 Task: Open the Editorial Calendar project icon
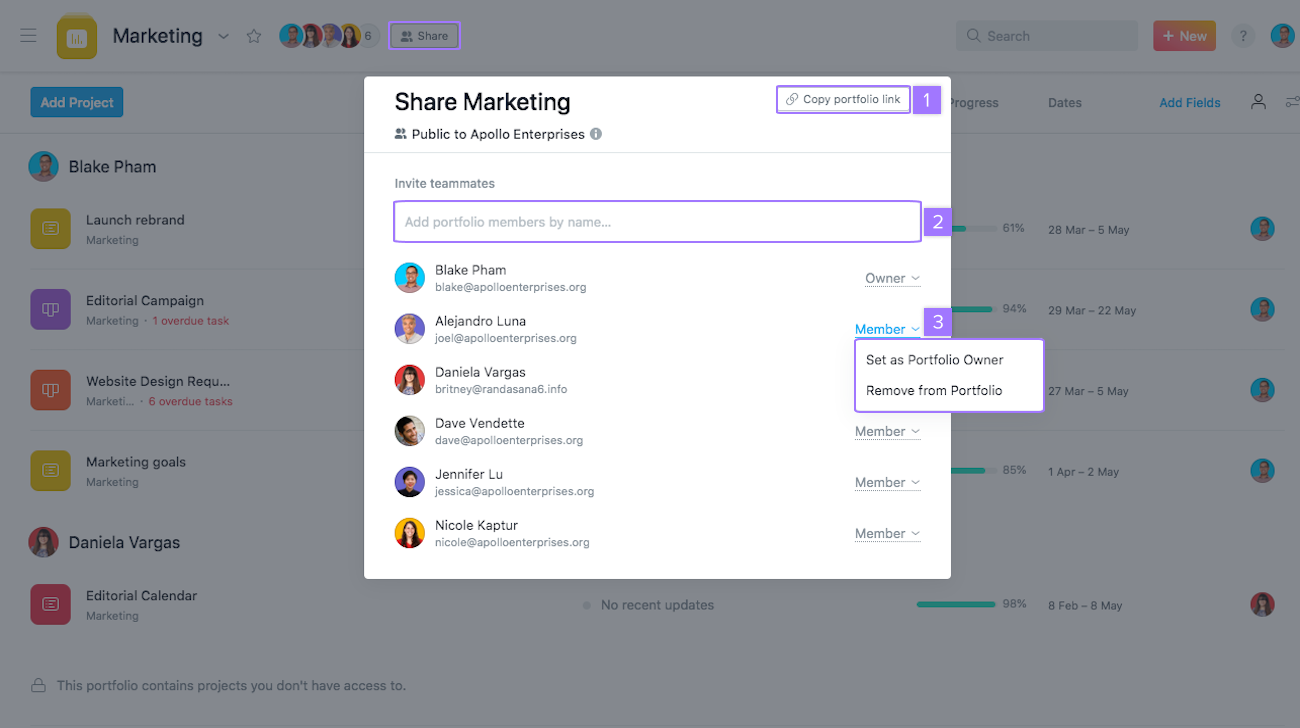[x=50, y=604]
